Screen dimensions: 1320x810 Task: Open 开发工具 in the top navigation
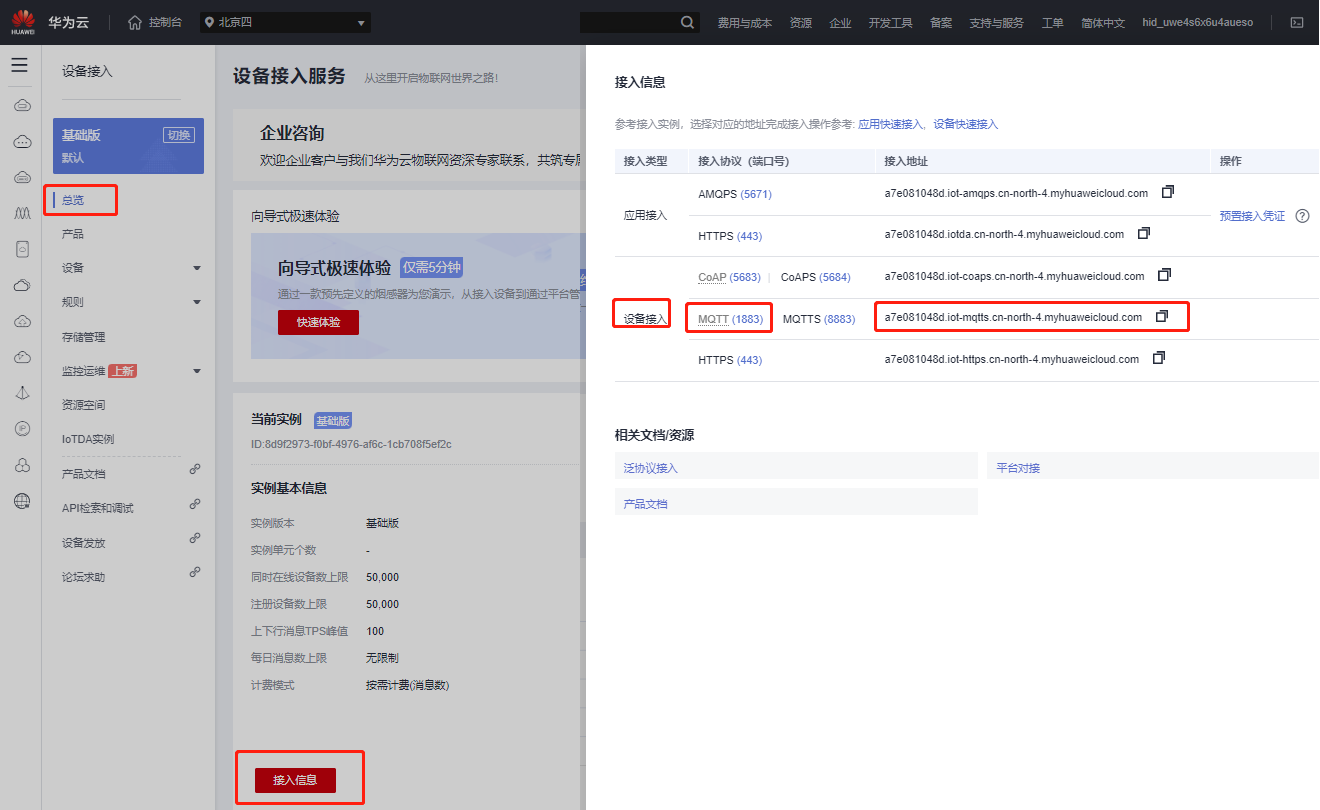pos(890,23)
